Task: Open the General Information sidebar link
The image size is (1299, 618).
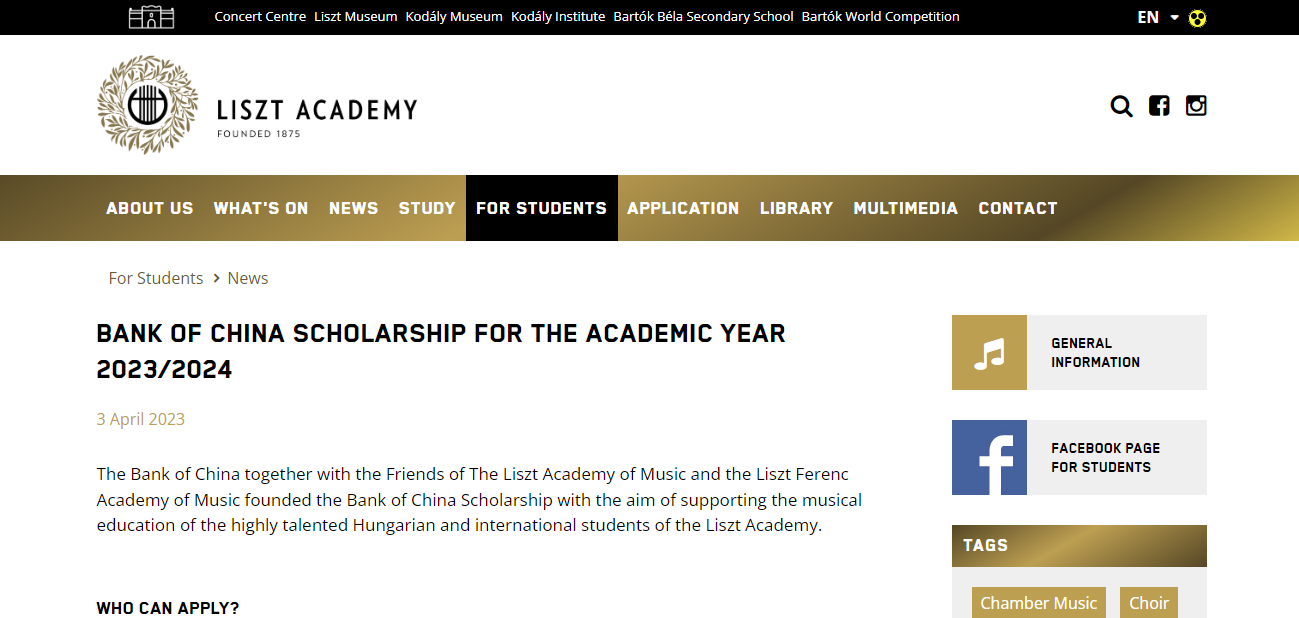Action: coord(1095,353)
